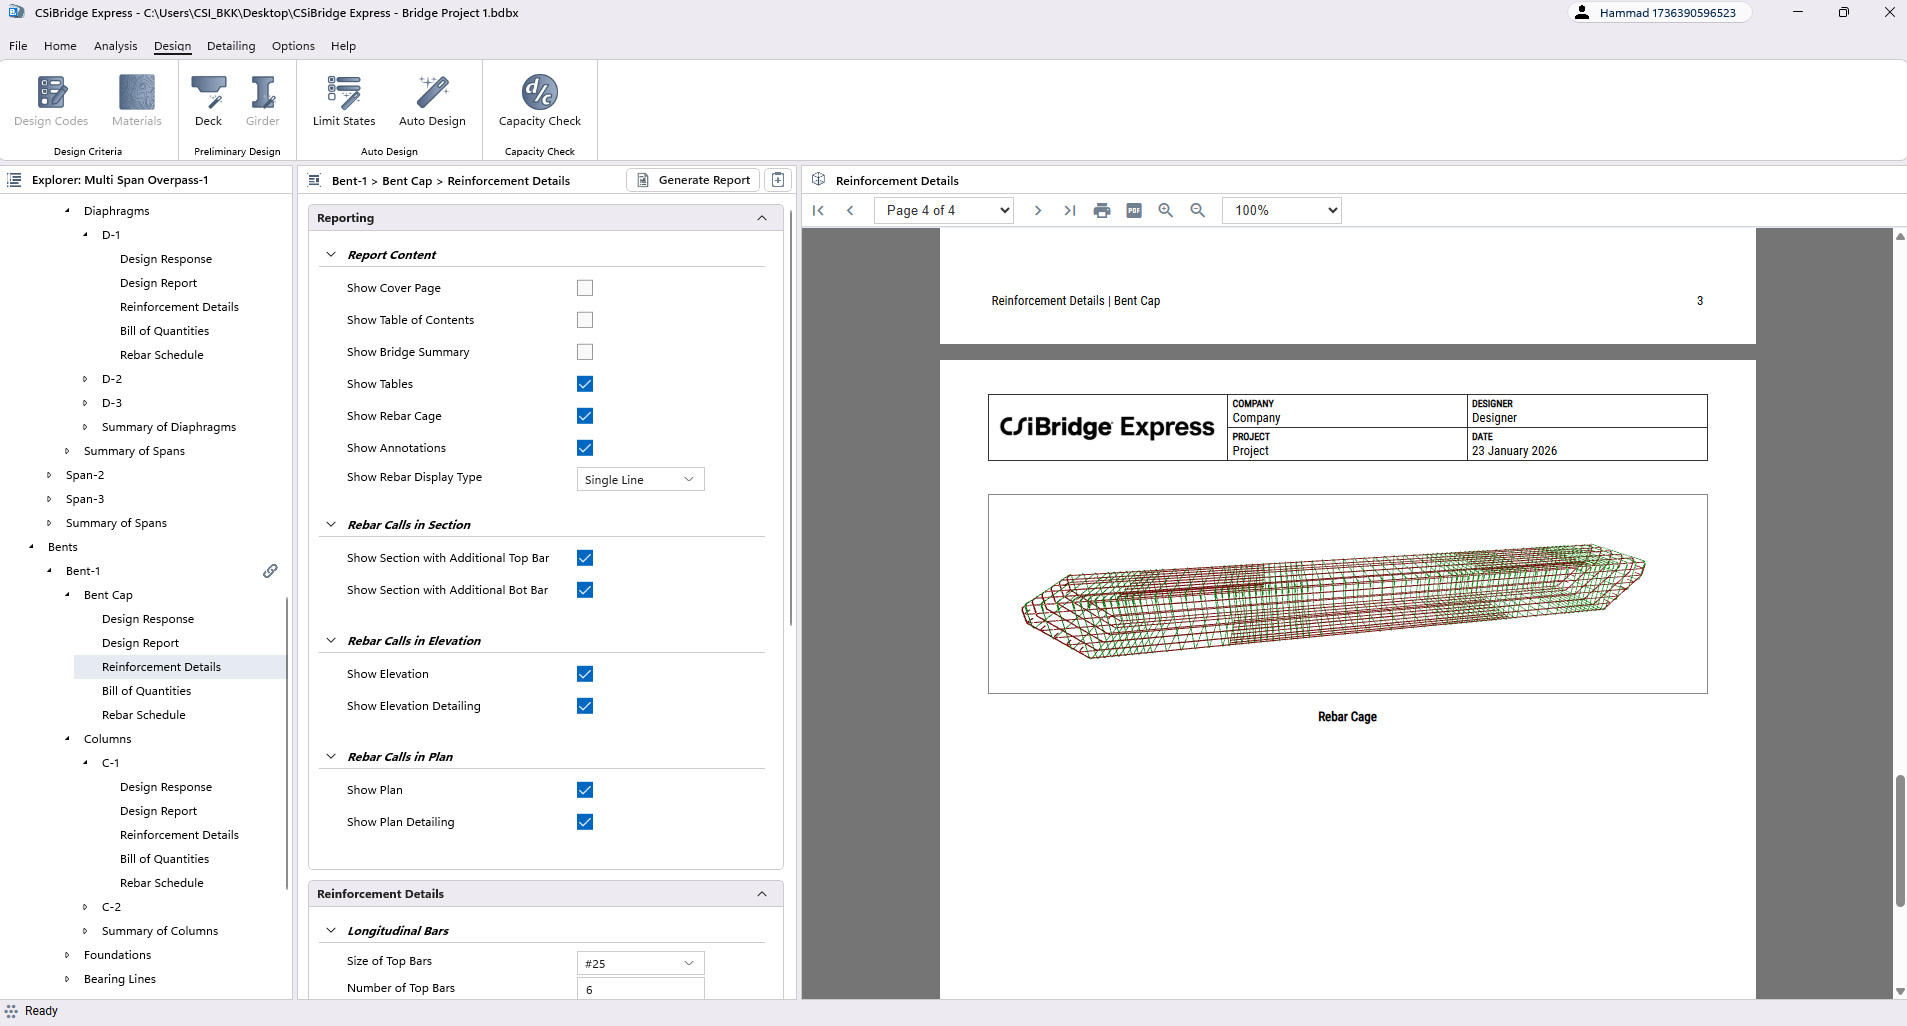Disable the Show Elevation Detailing checkbox
1907x1026 pixels.
pos(585,706)
